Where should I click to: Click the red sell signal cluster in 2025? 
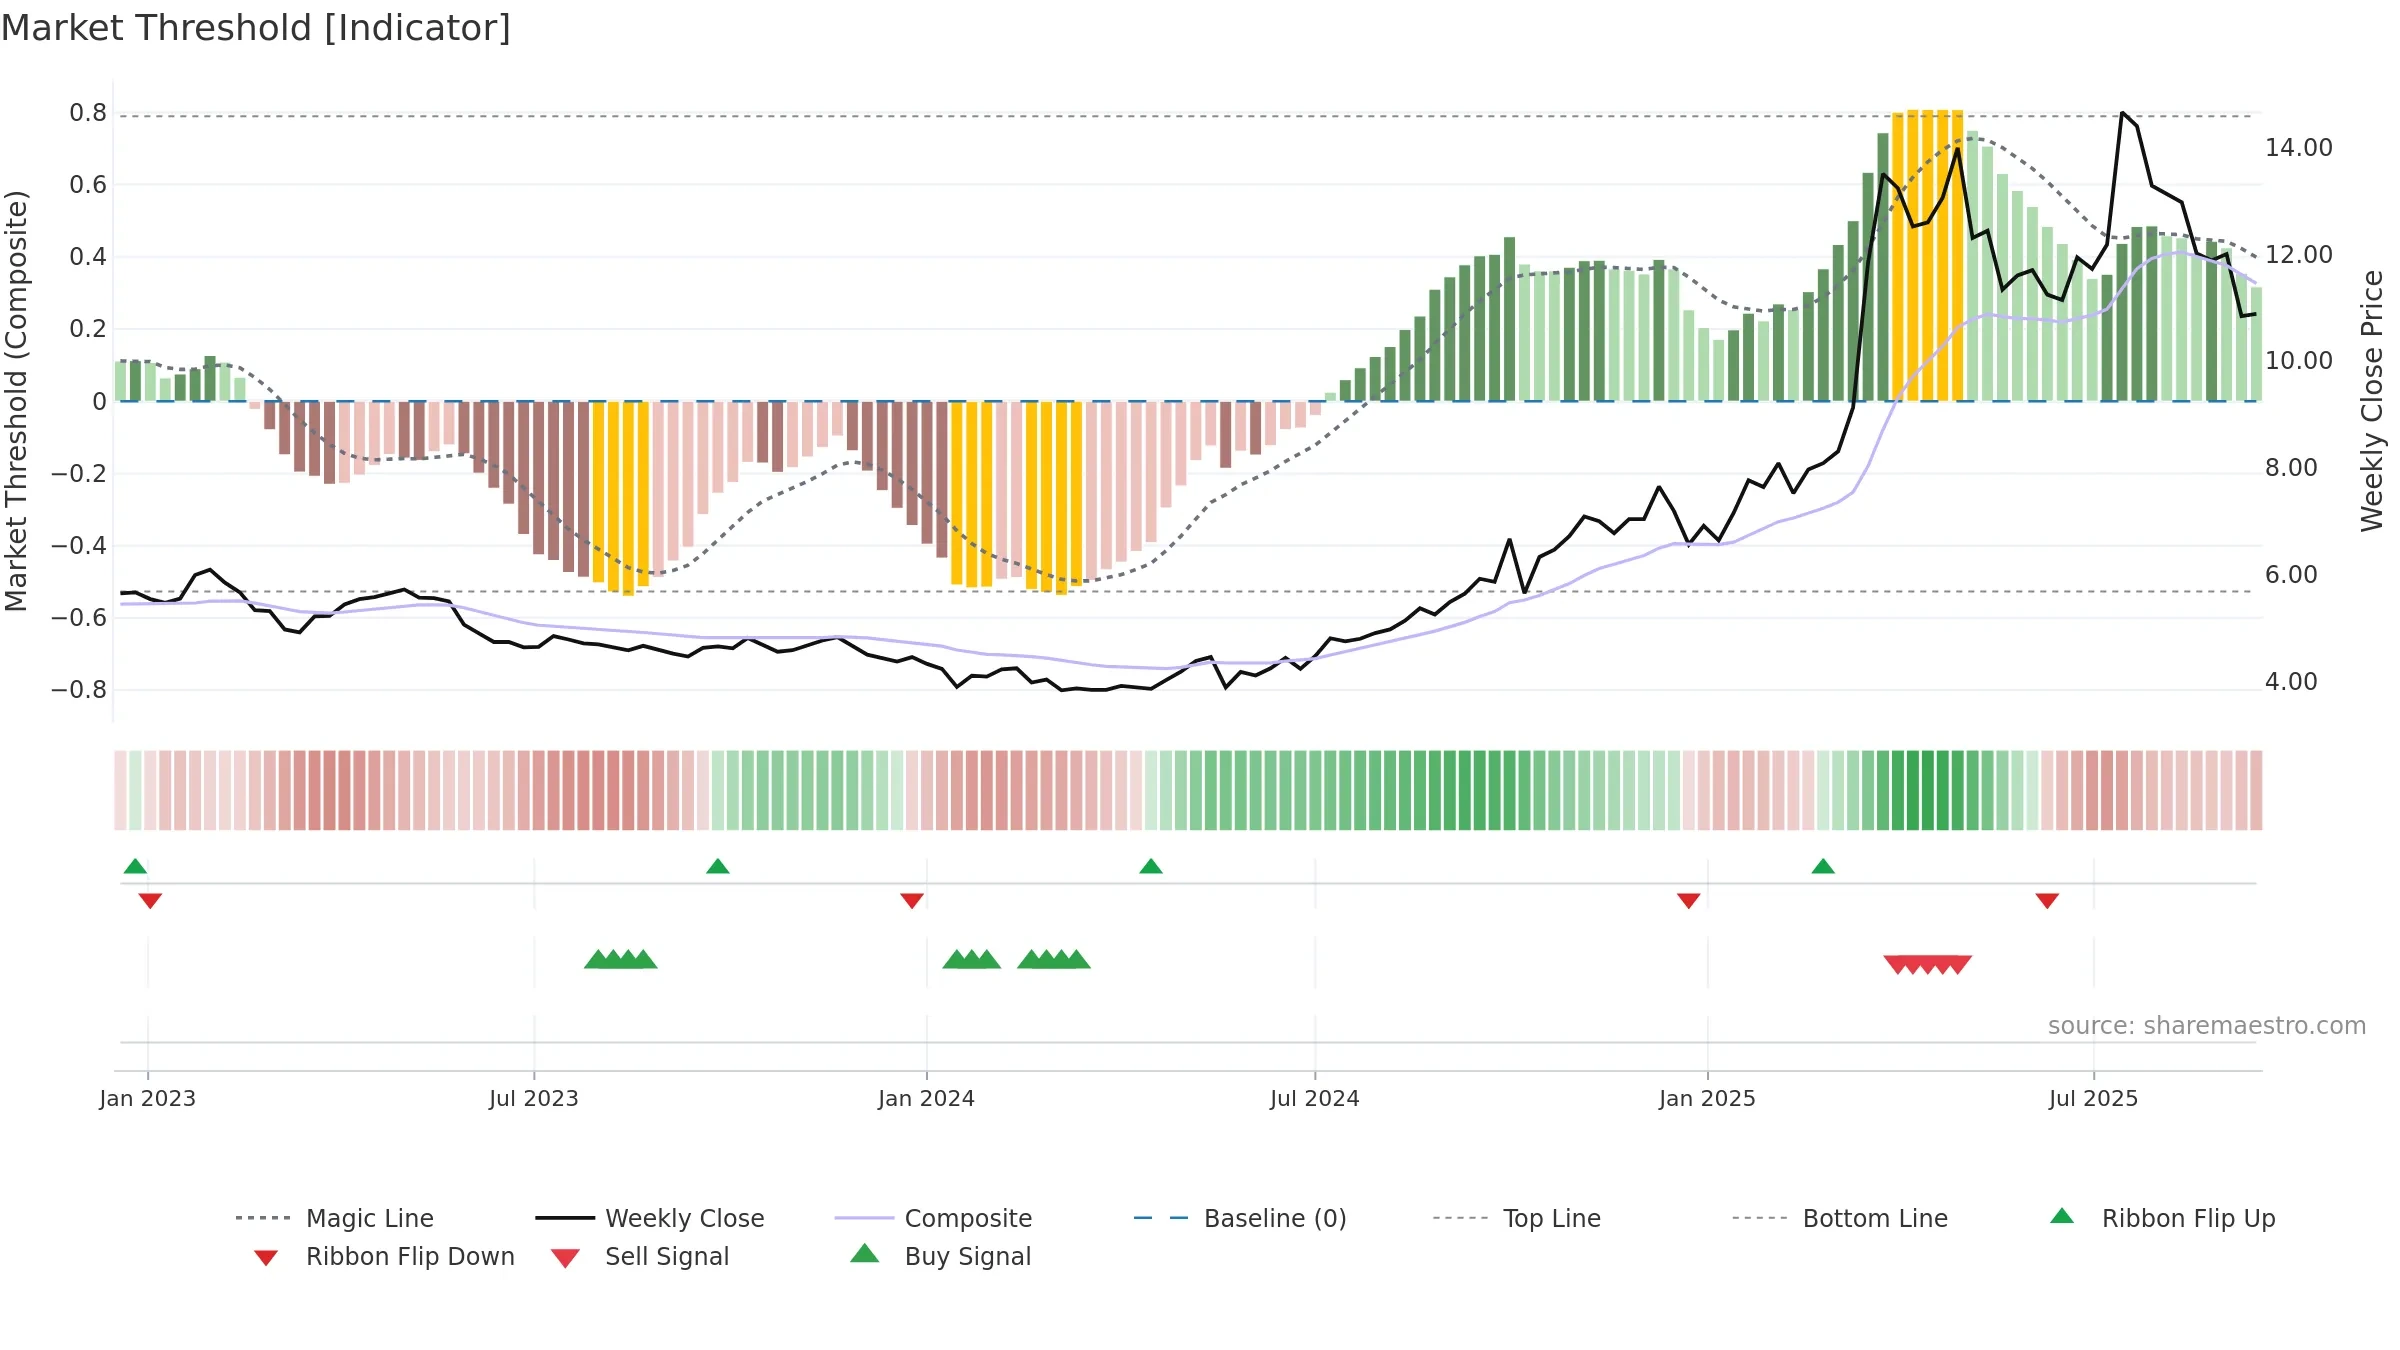tap(1928, 965)
